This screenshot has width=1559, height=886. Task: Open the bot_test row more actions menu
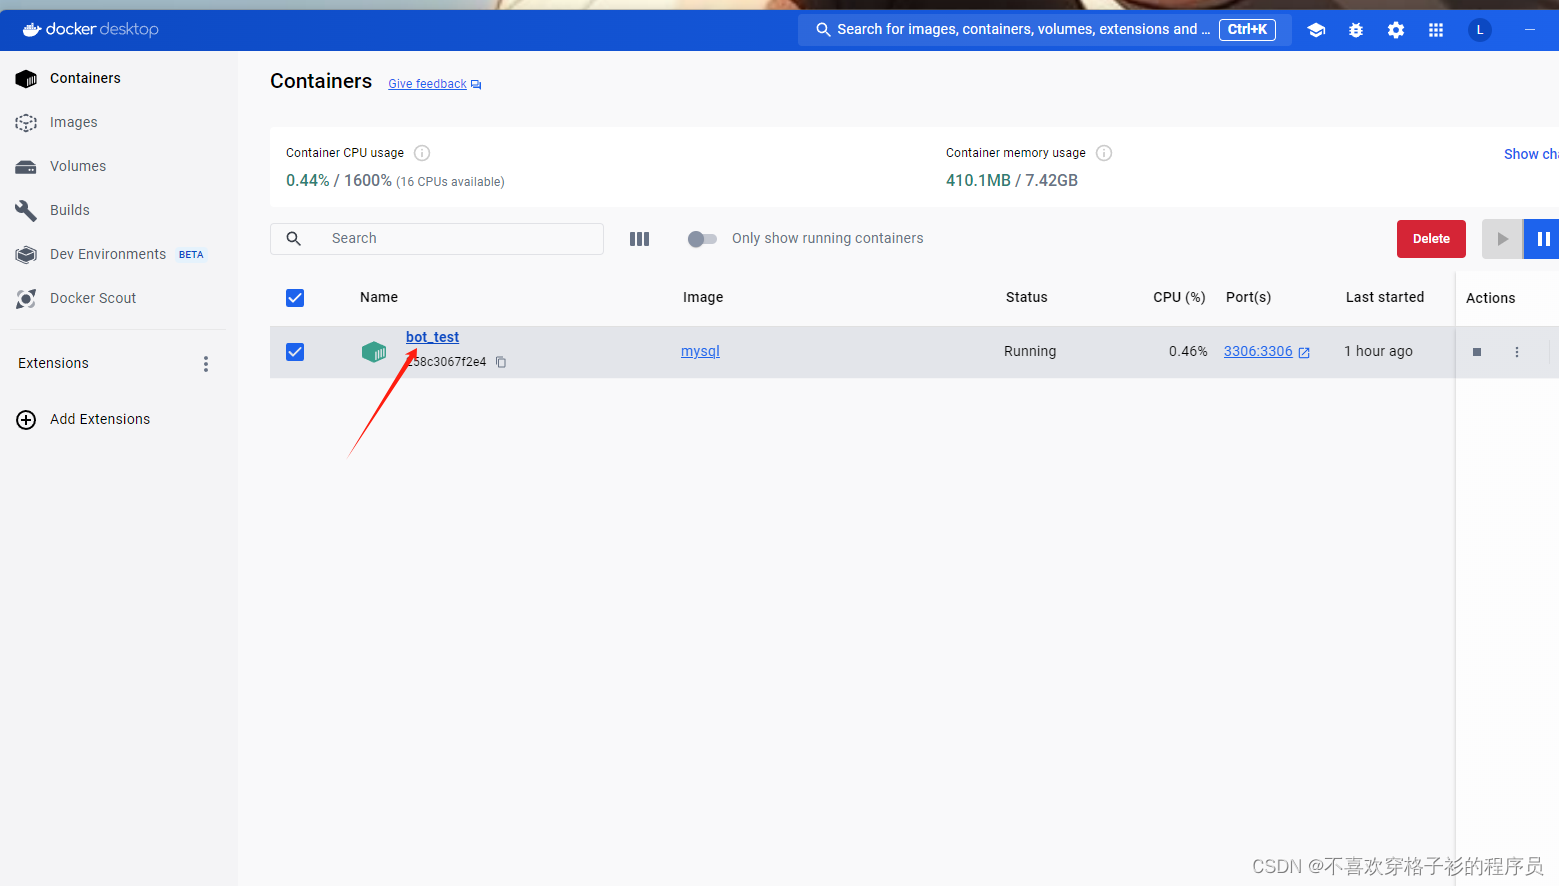1517,352
